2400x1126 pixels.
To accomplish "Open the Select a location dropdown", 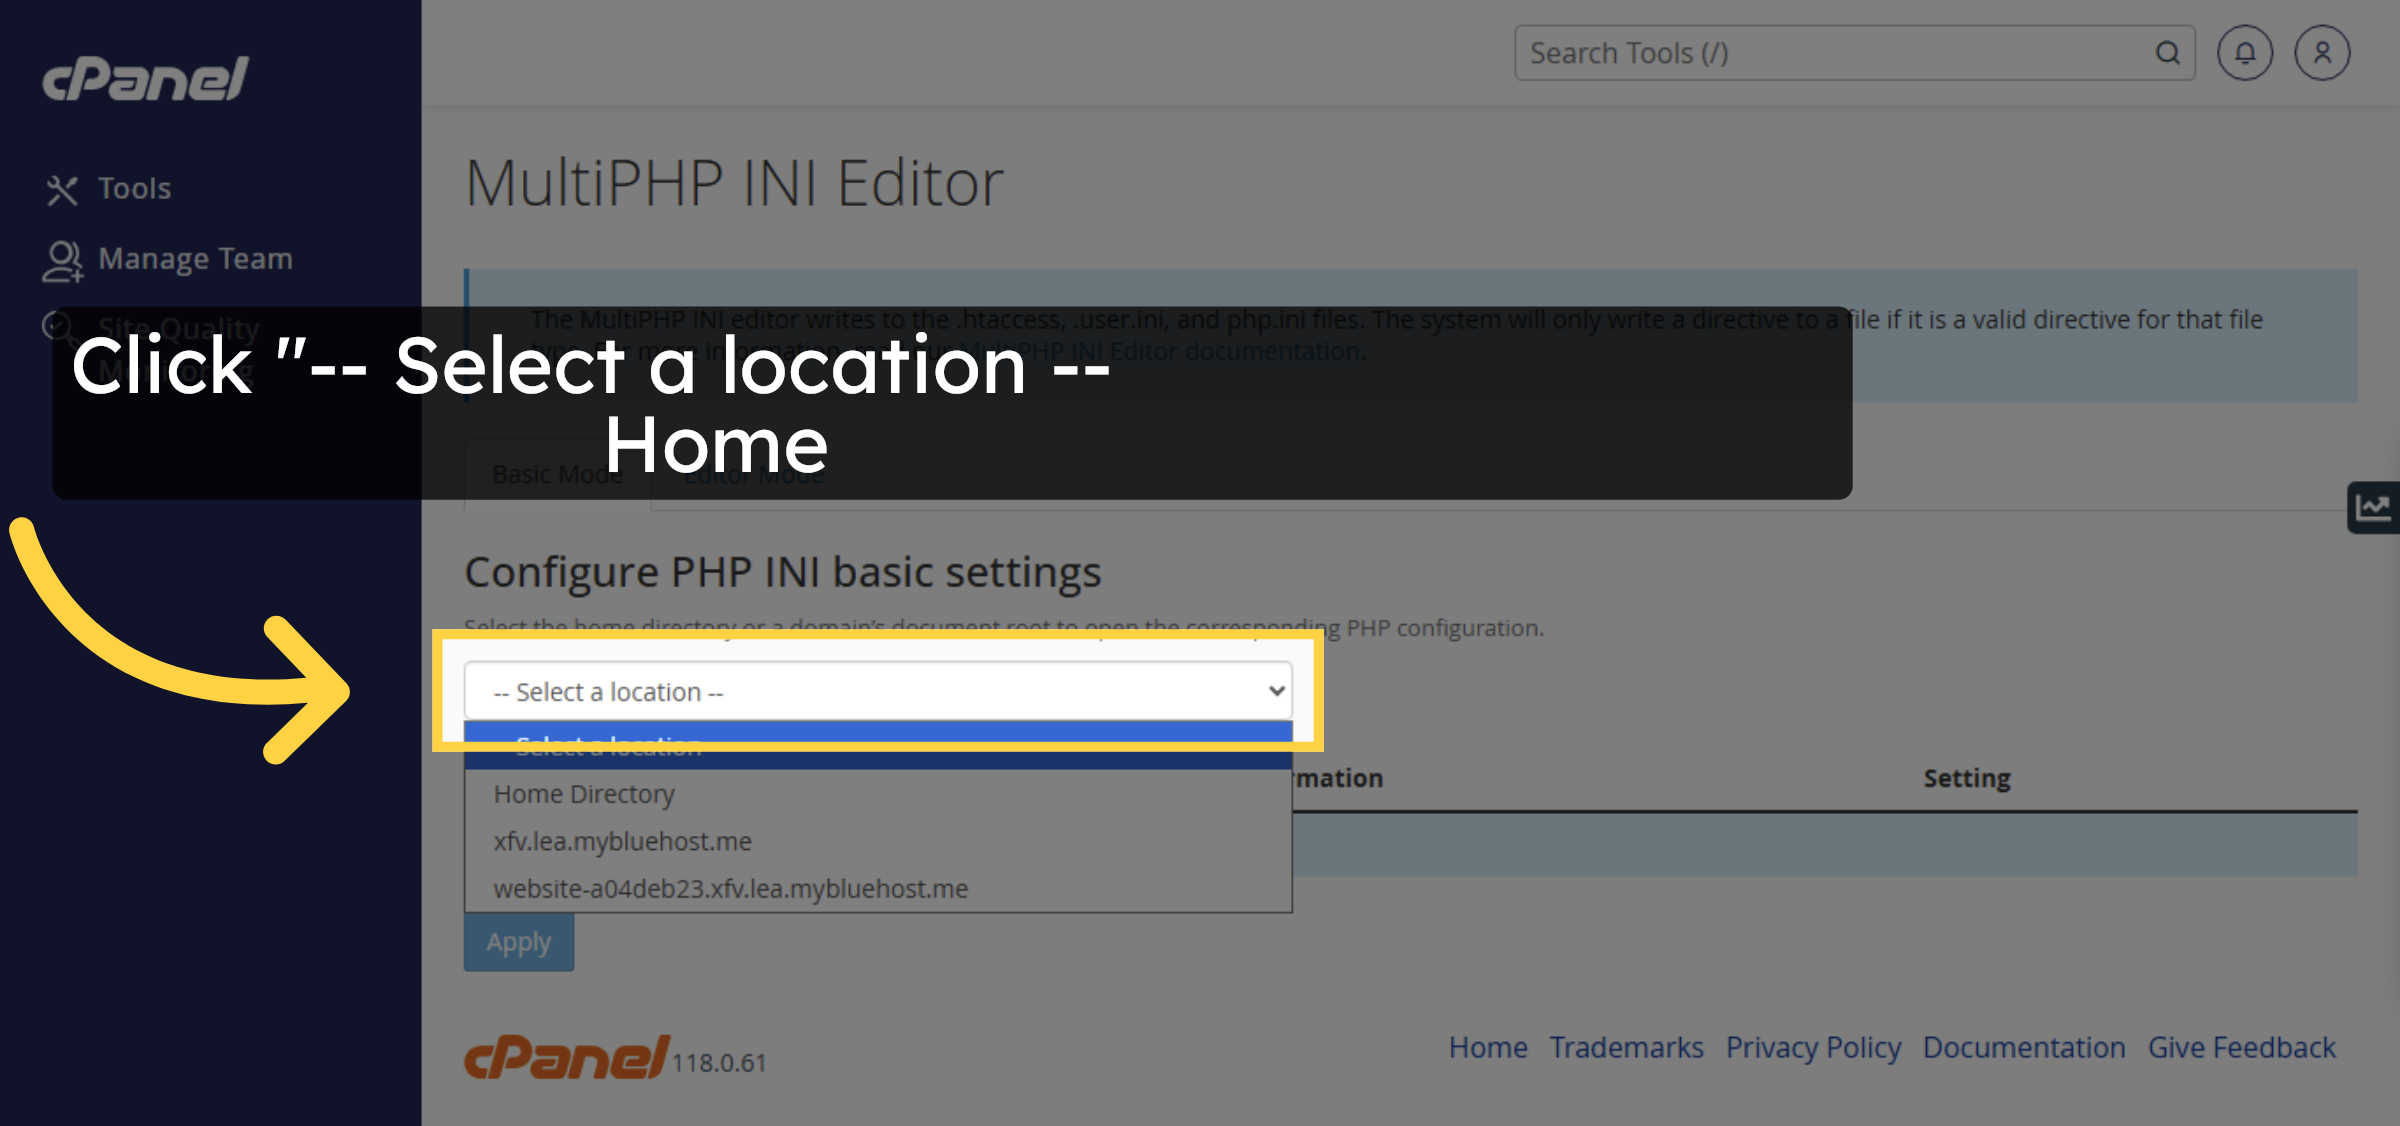I will [x=878, y=690].
